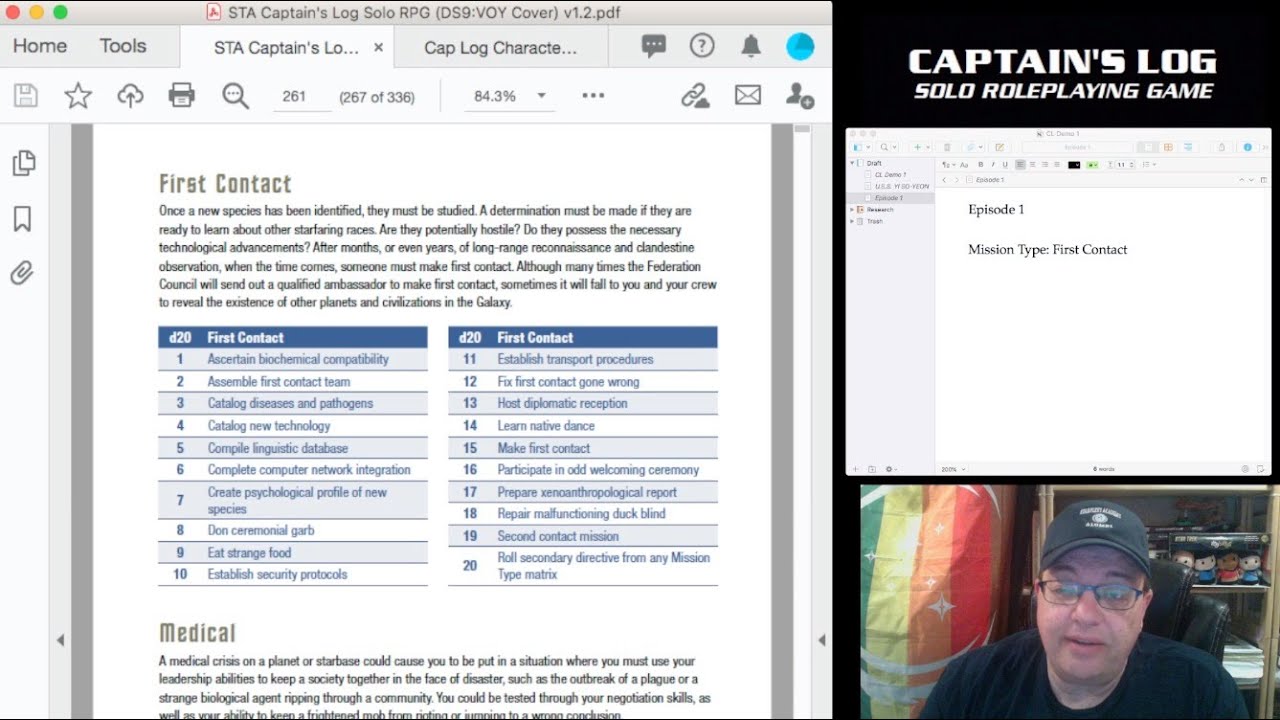Click the add person share icon
The width and height of the screenshot is (1280, 720).
point(800,96)
